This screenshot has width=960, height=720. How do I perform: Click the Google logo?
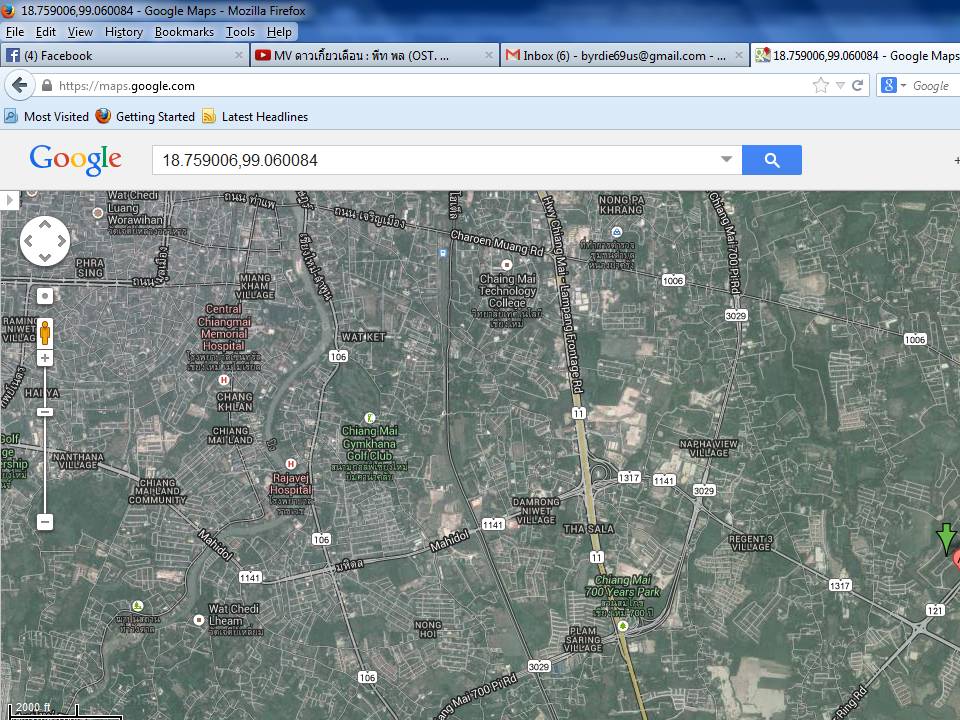(x=75, y=160)
